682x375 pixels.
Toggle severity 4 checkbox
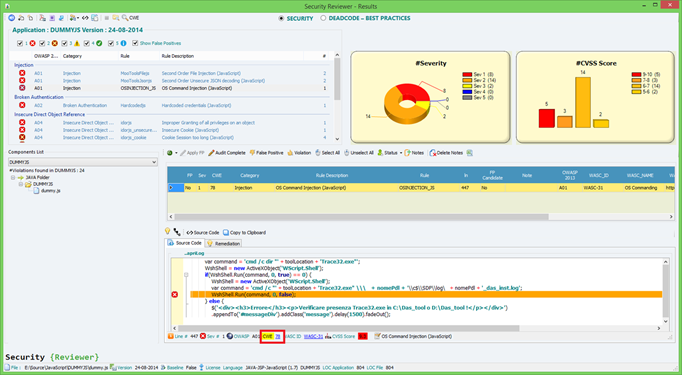point(87,43)
